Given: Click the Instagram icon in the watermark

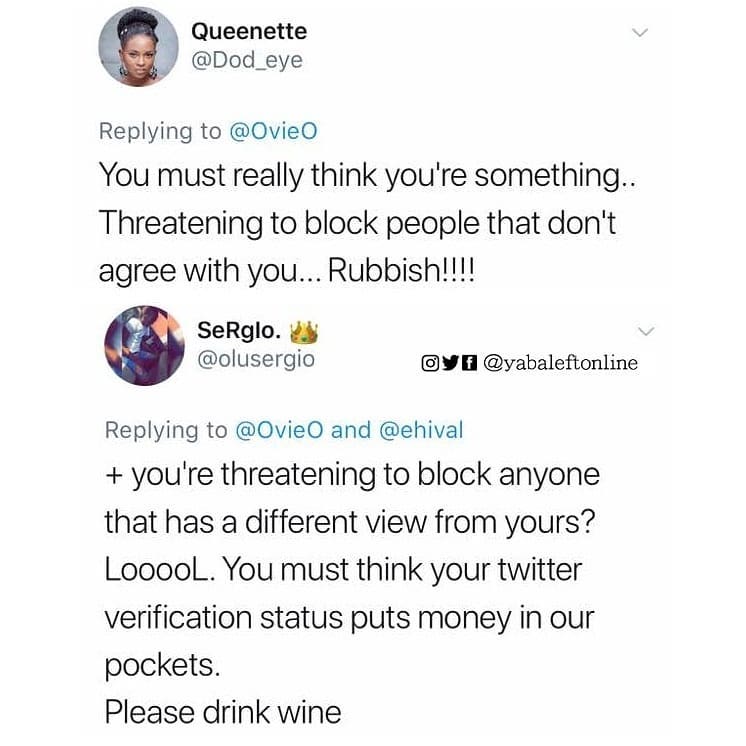Looking at the screenshot, I should [x=431, y=363].
